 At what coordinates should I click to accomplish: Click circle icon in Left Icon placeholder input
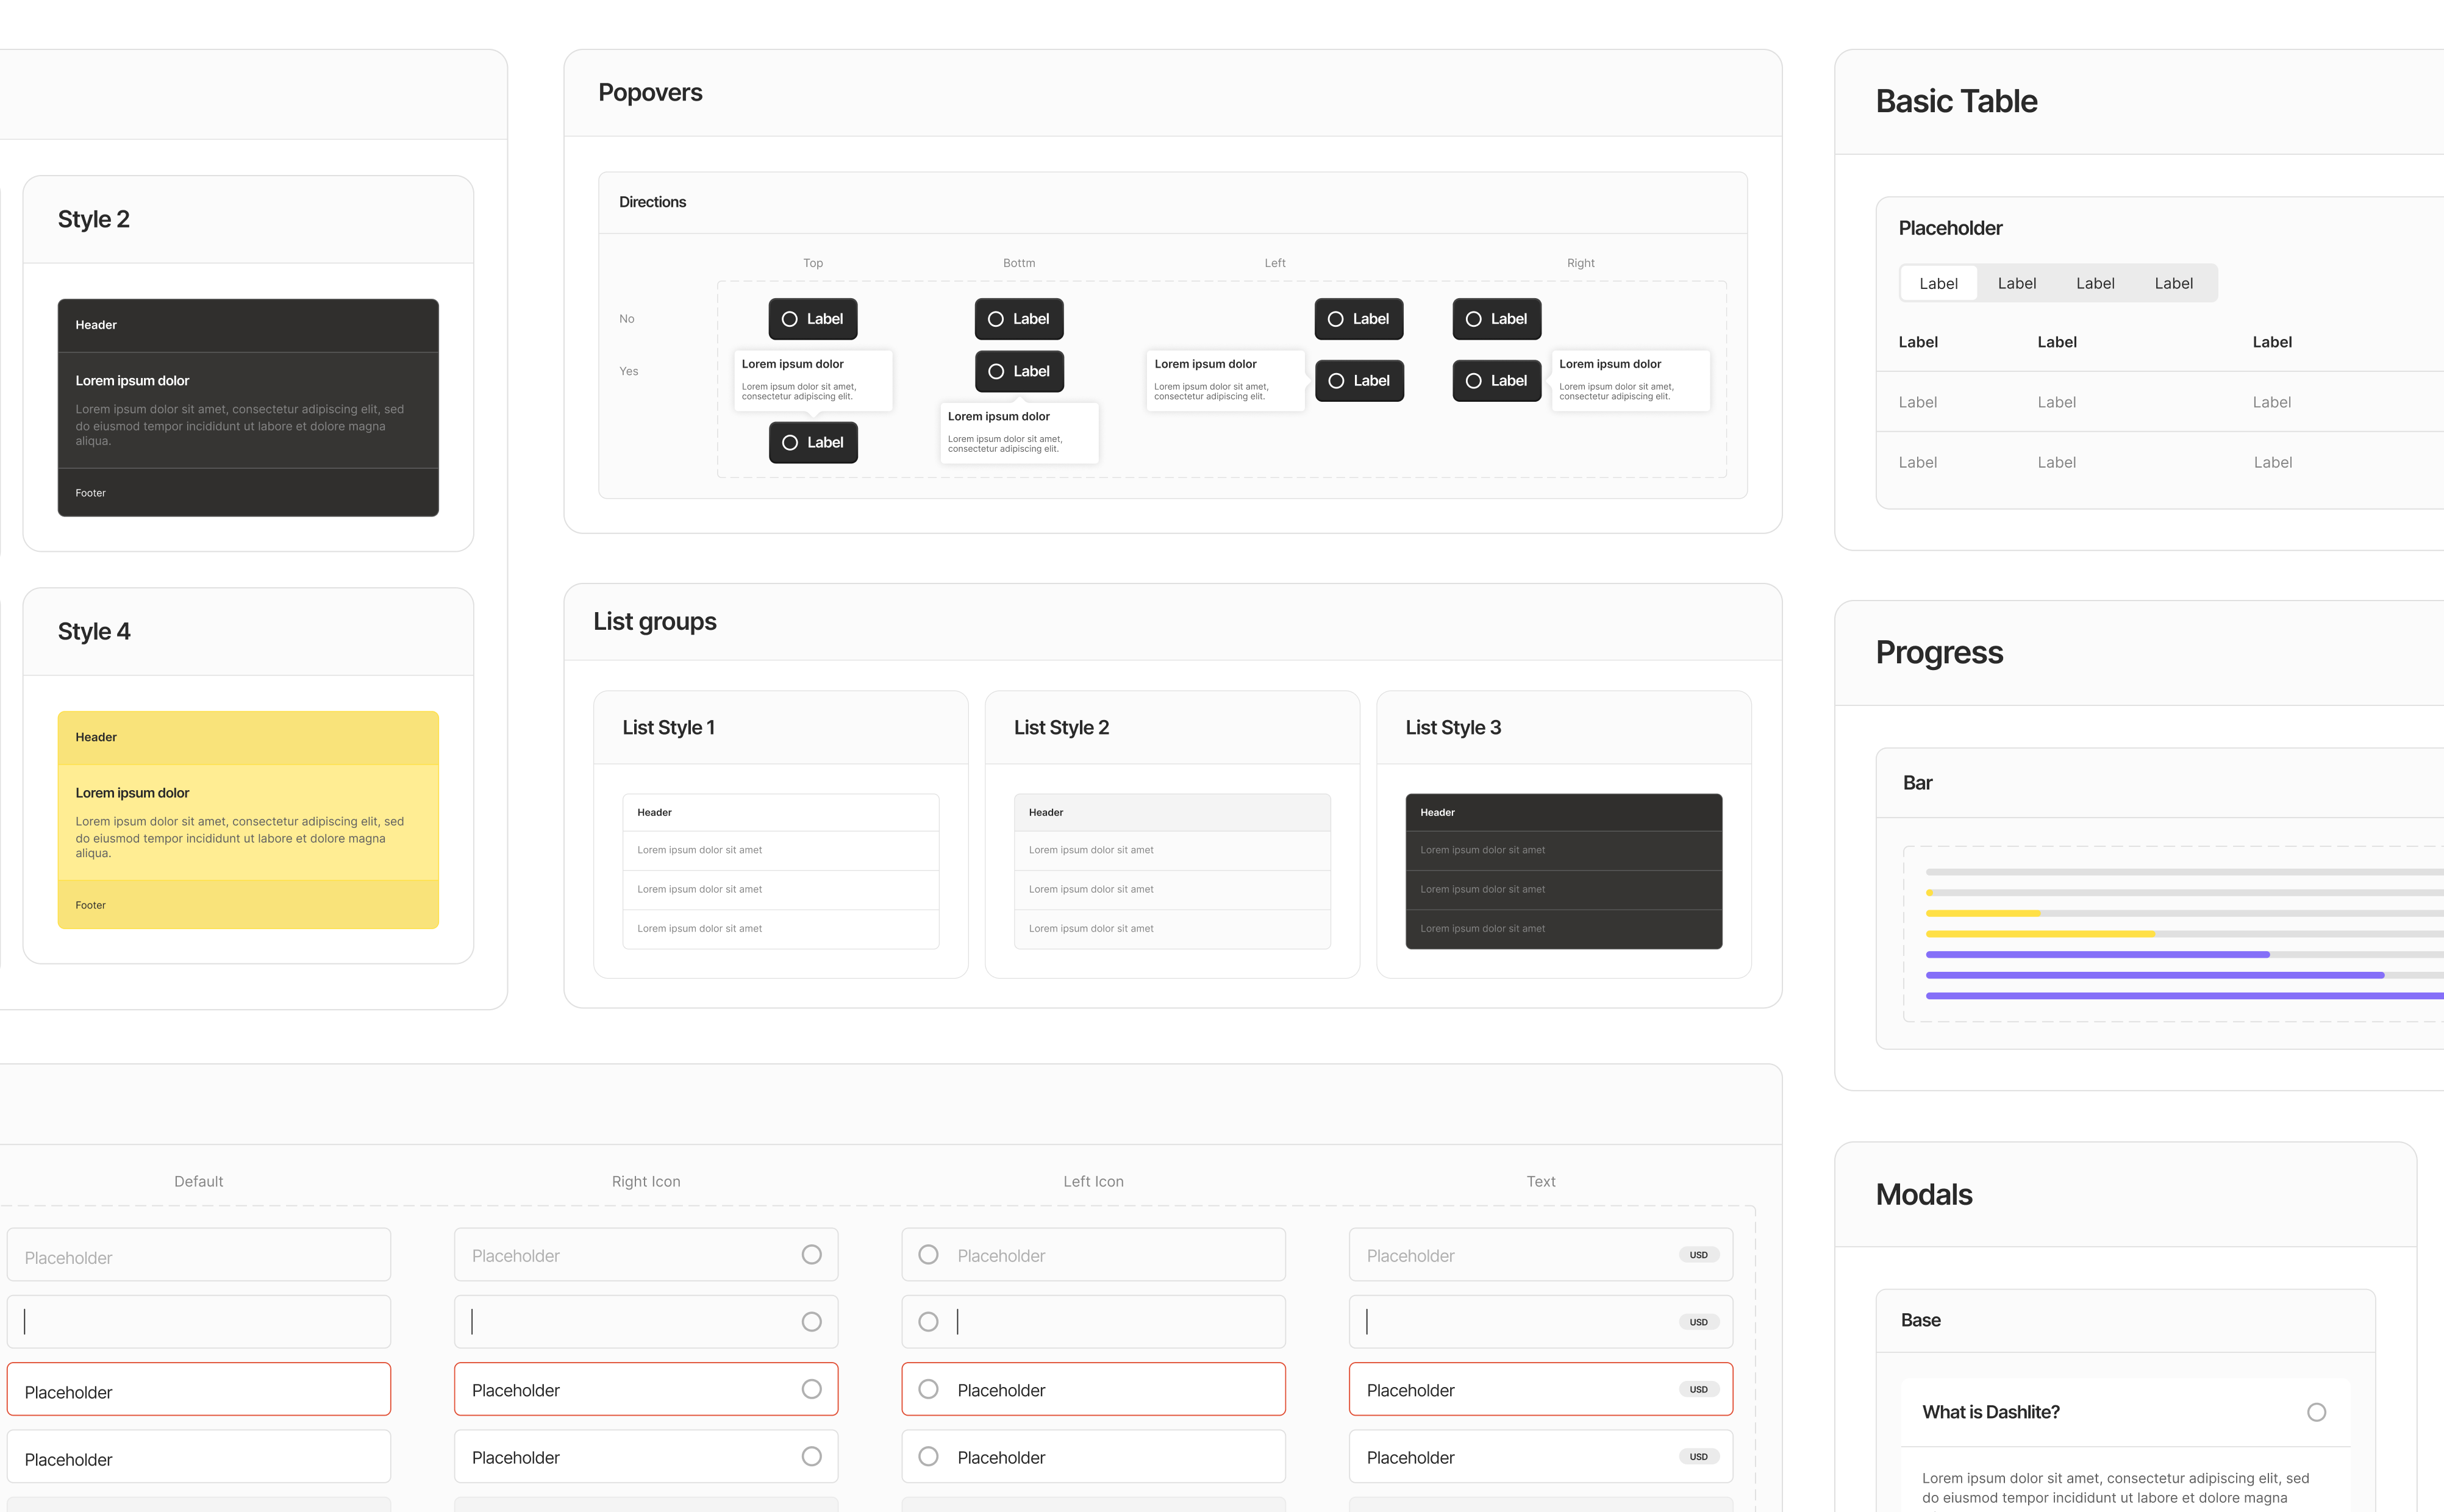pyautogui.click(x=928, y=1254)
